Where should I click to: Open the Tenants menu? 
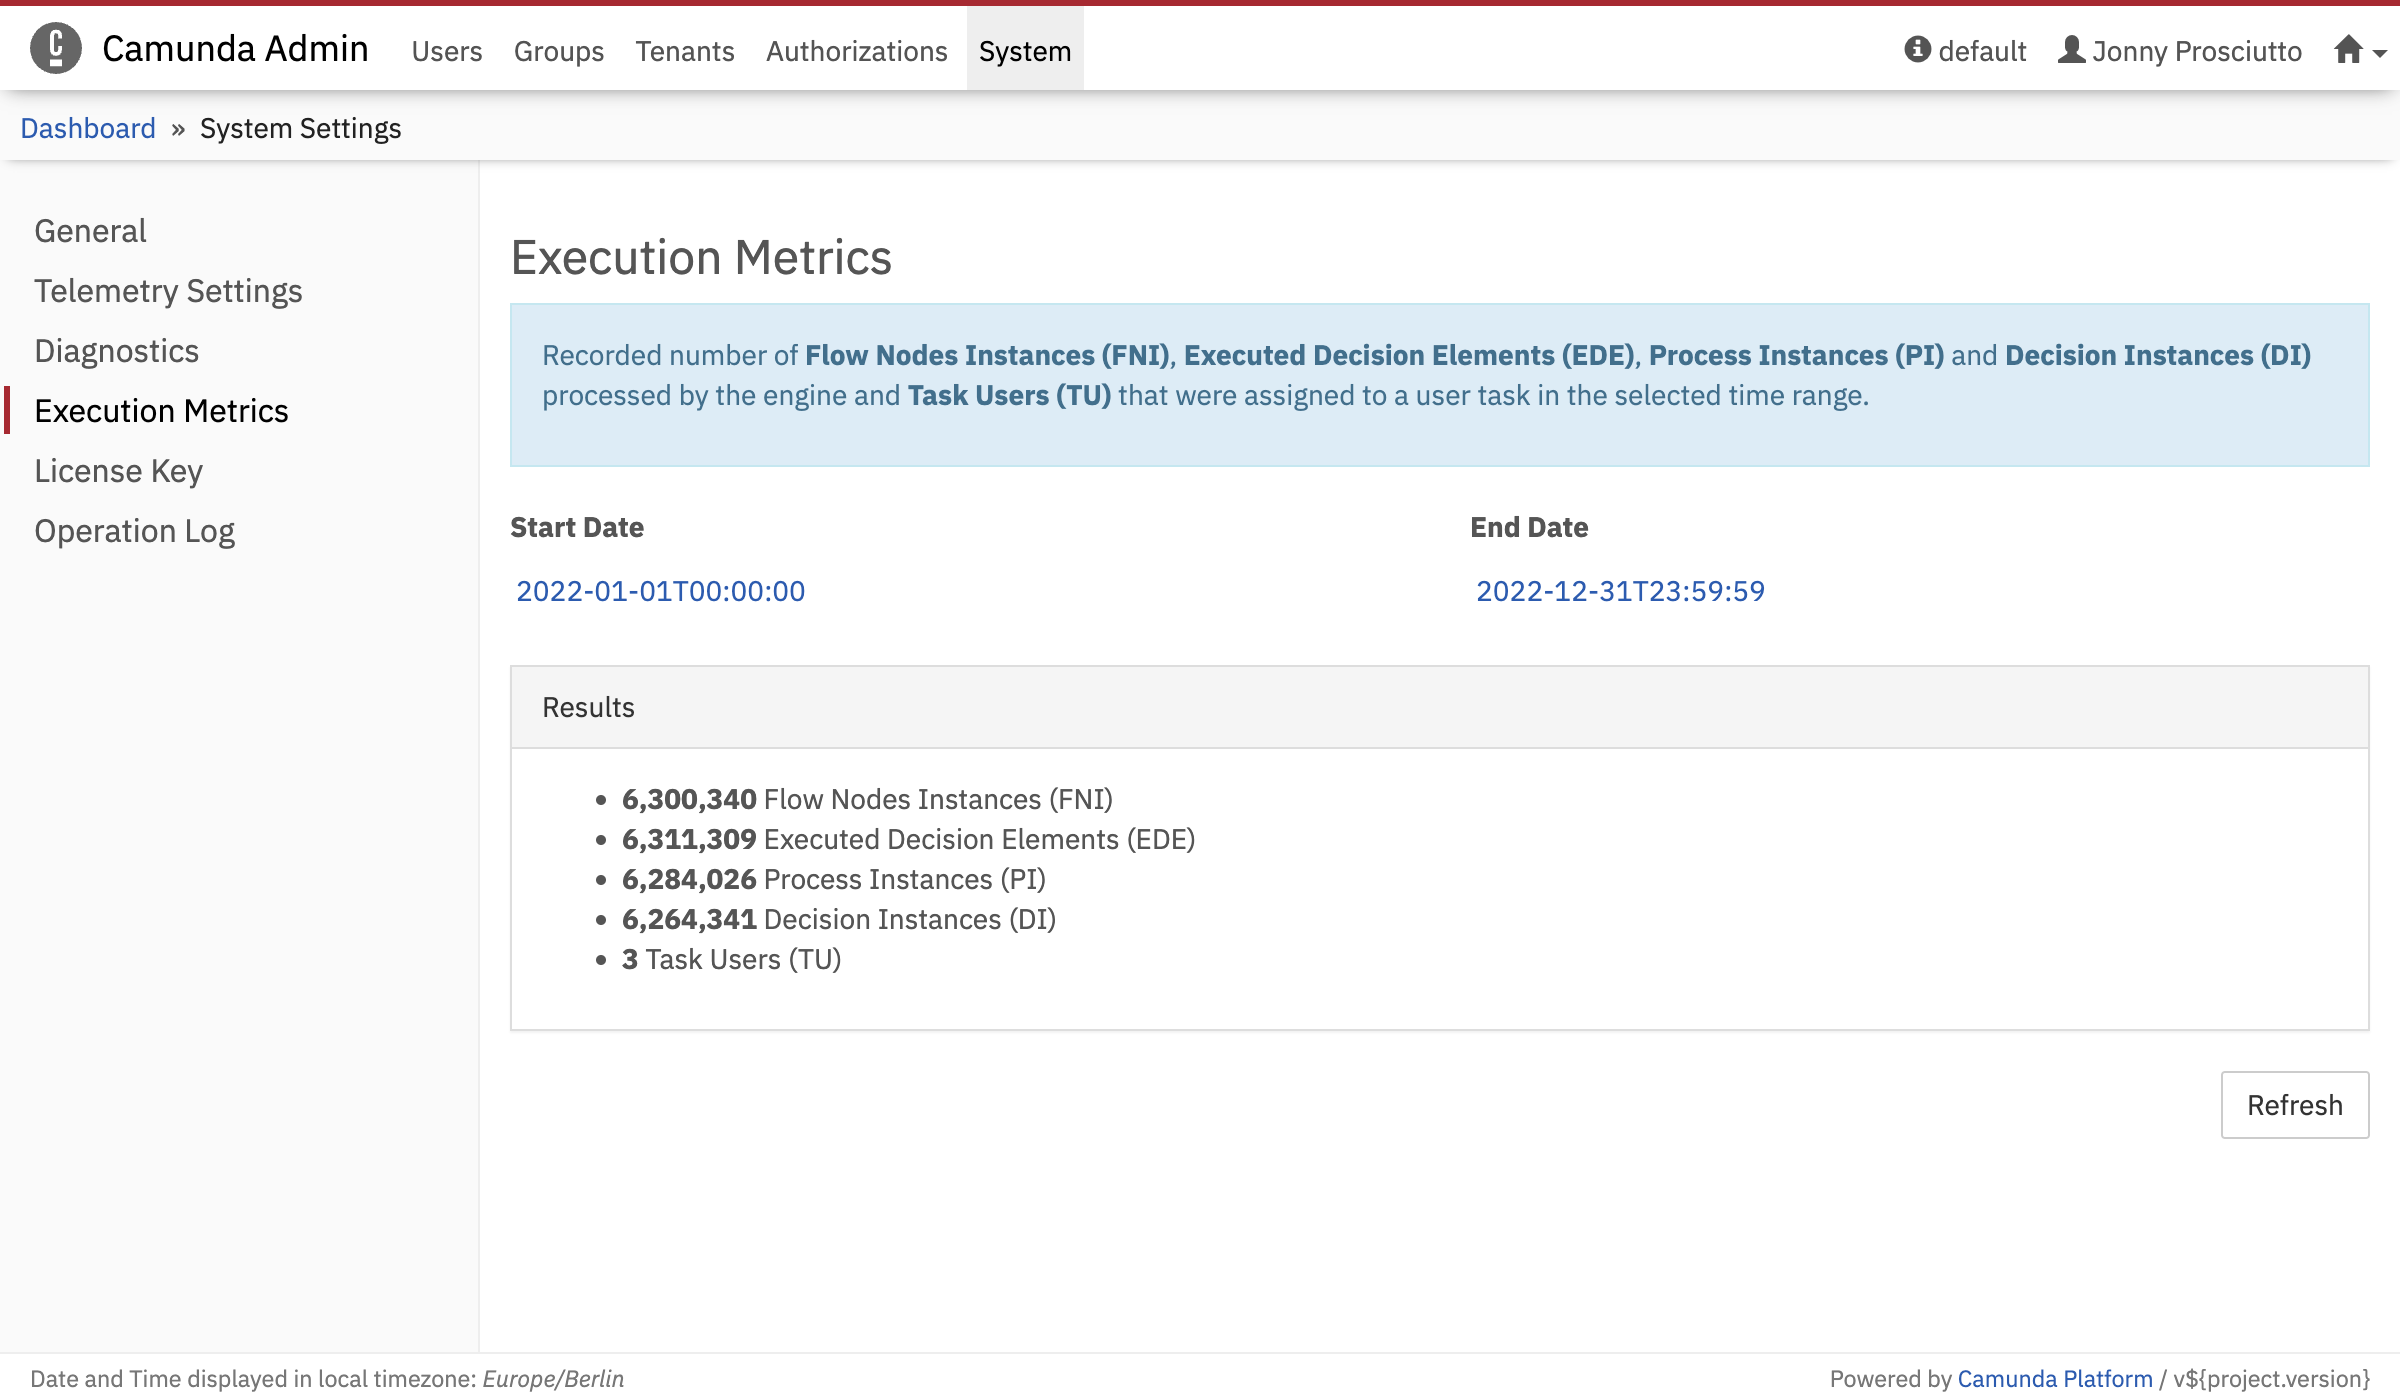pos(685,51)
